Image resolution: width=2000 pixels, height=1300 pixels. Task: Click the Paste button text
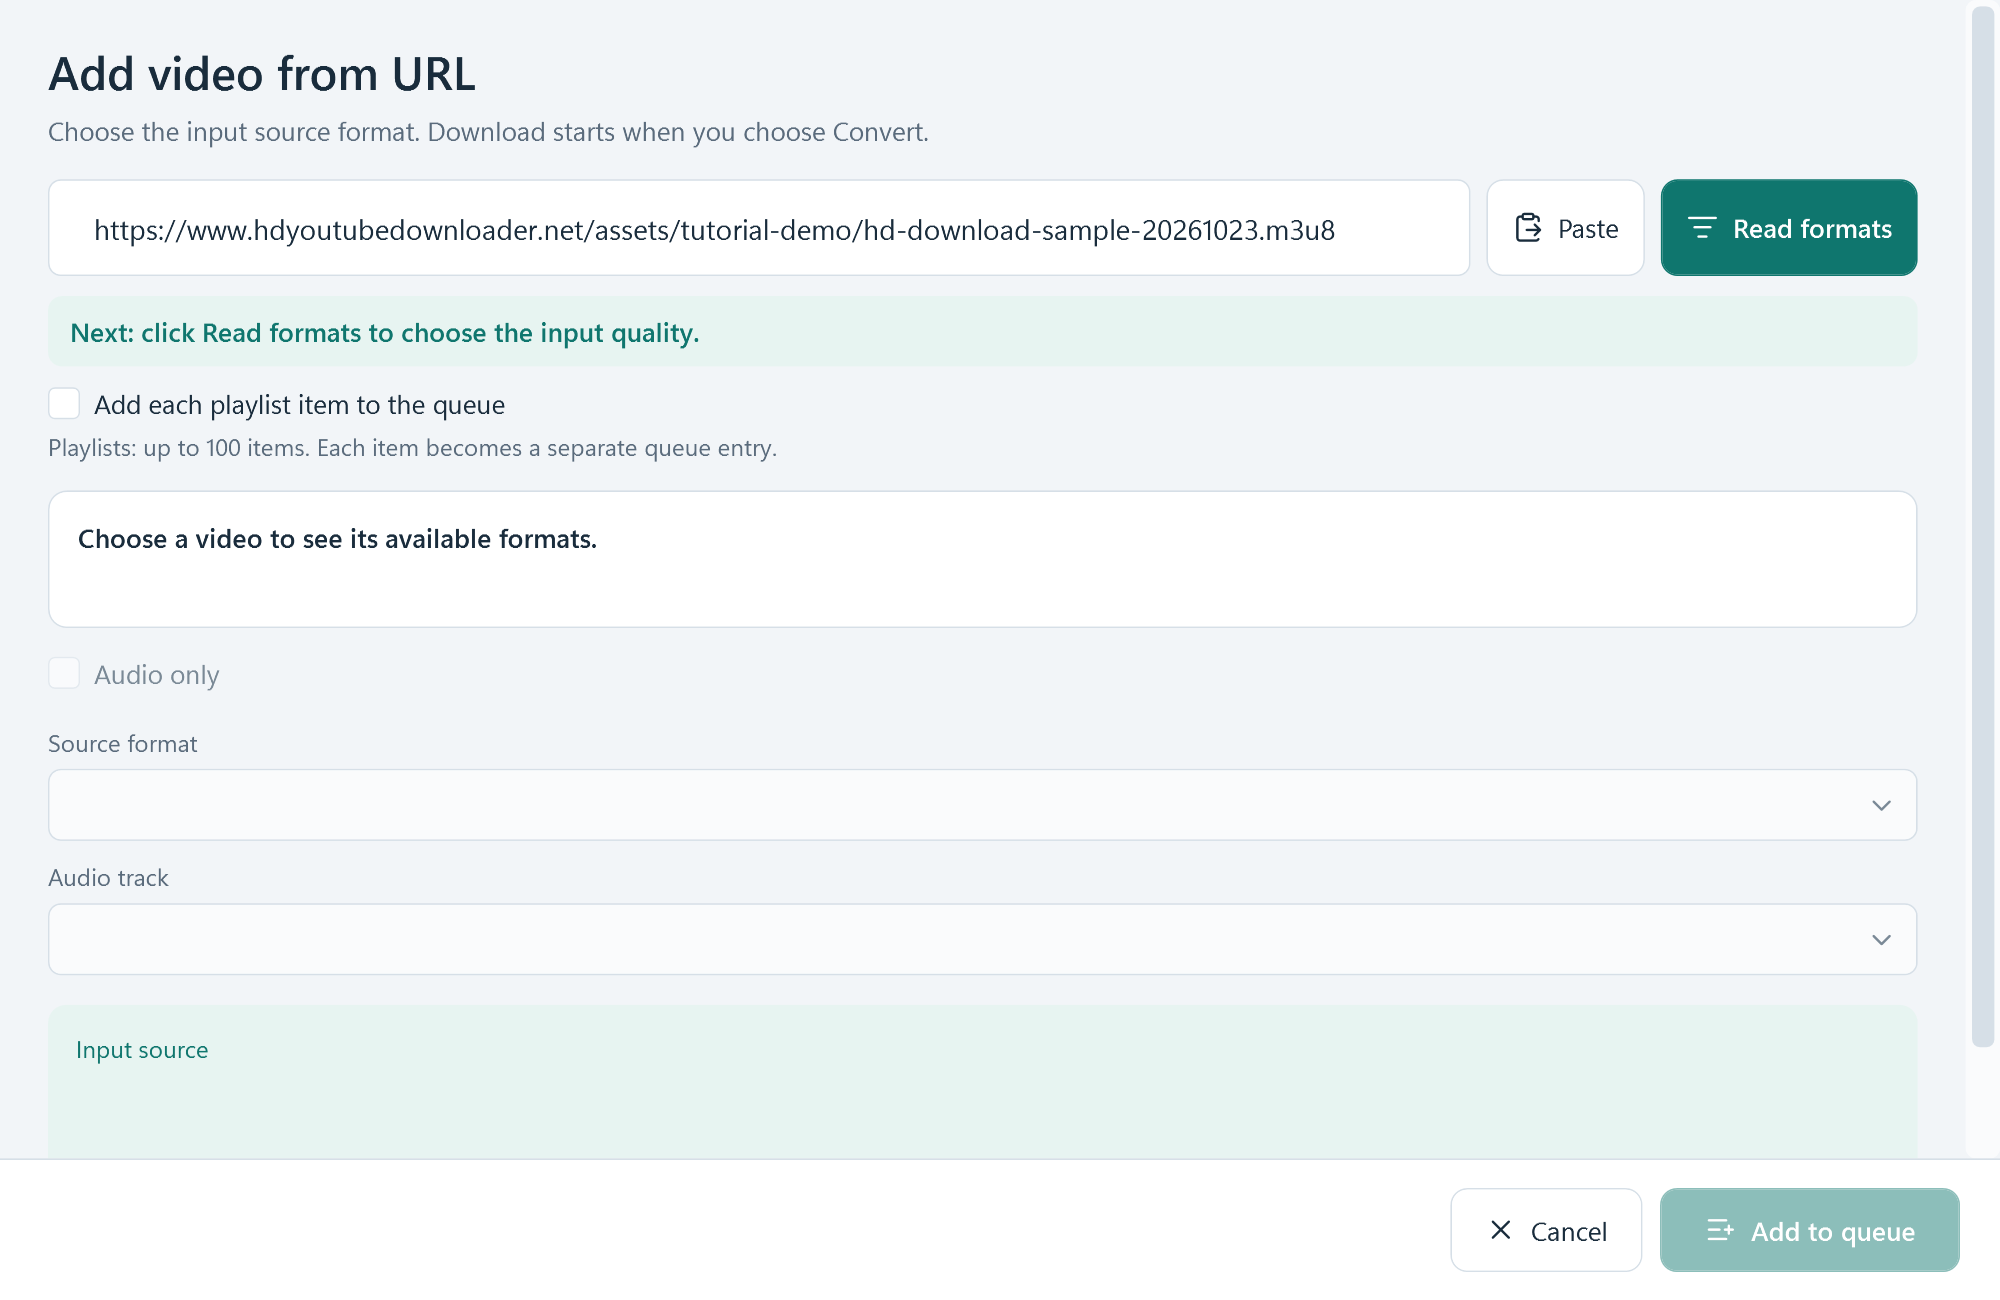[x=1588, y=229]
